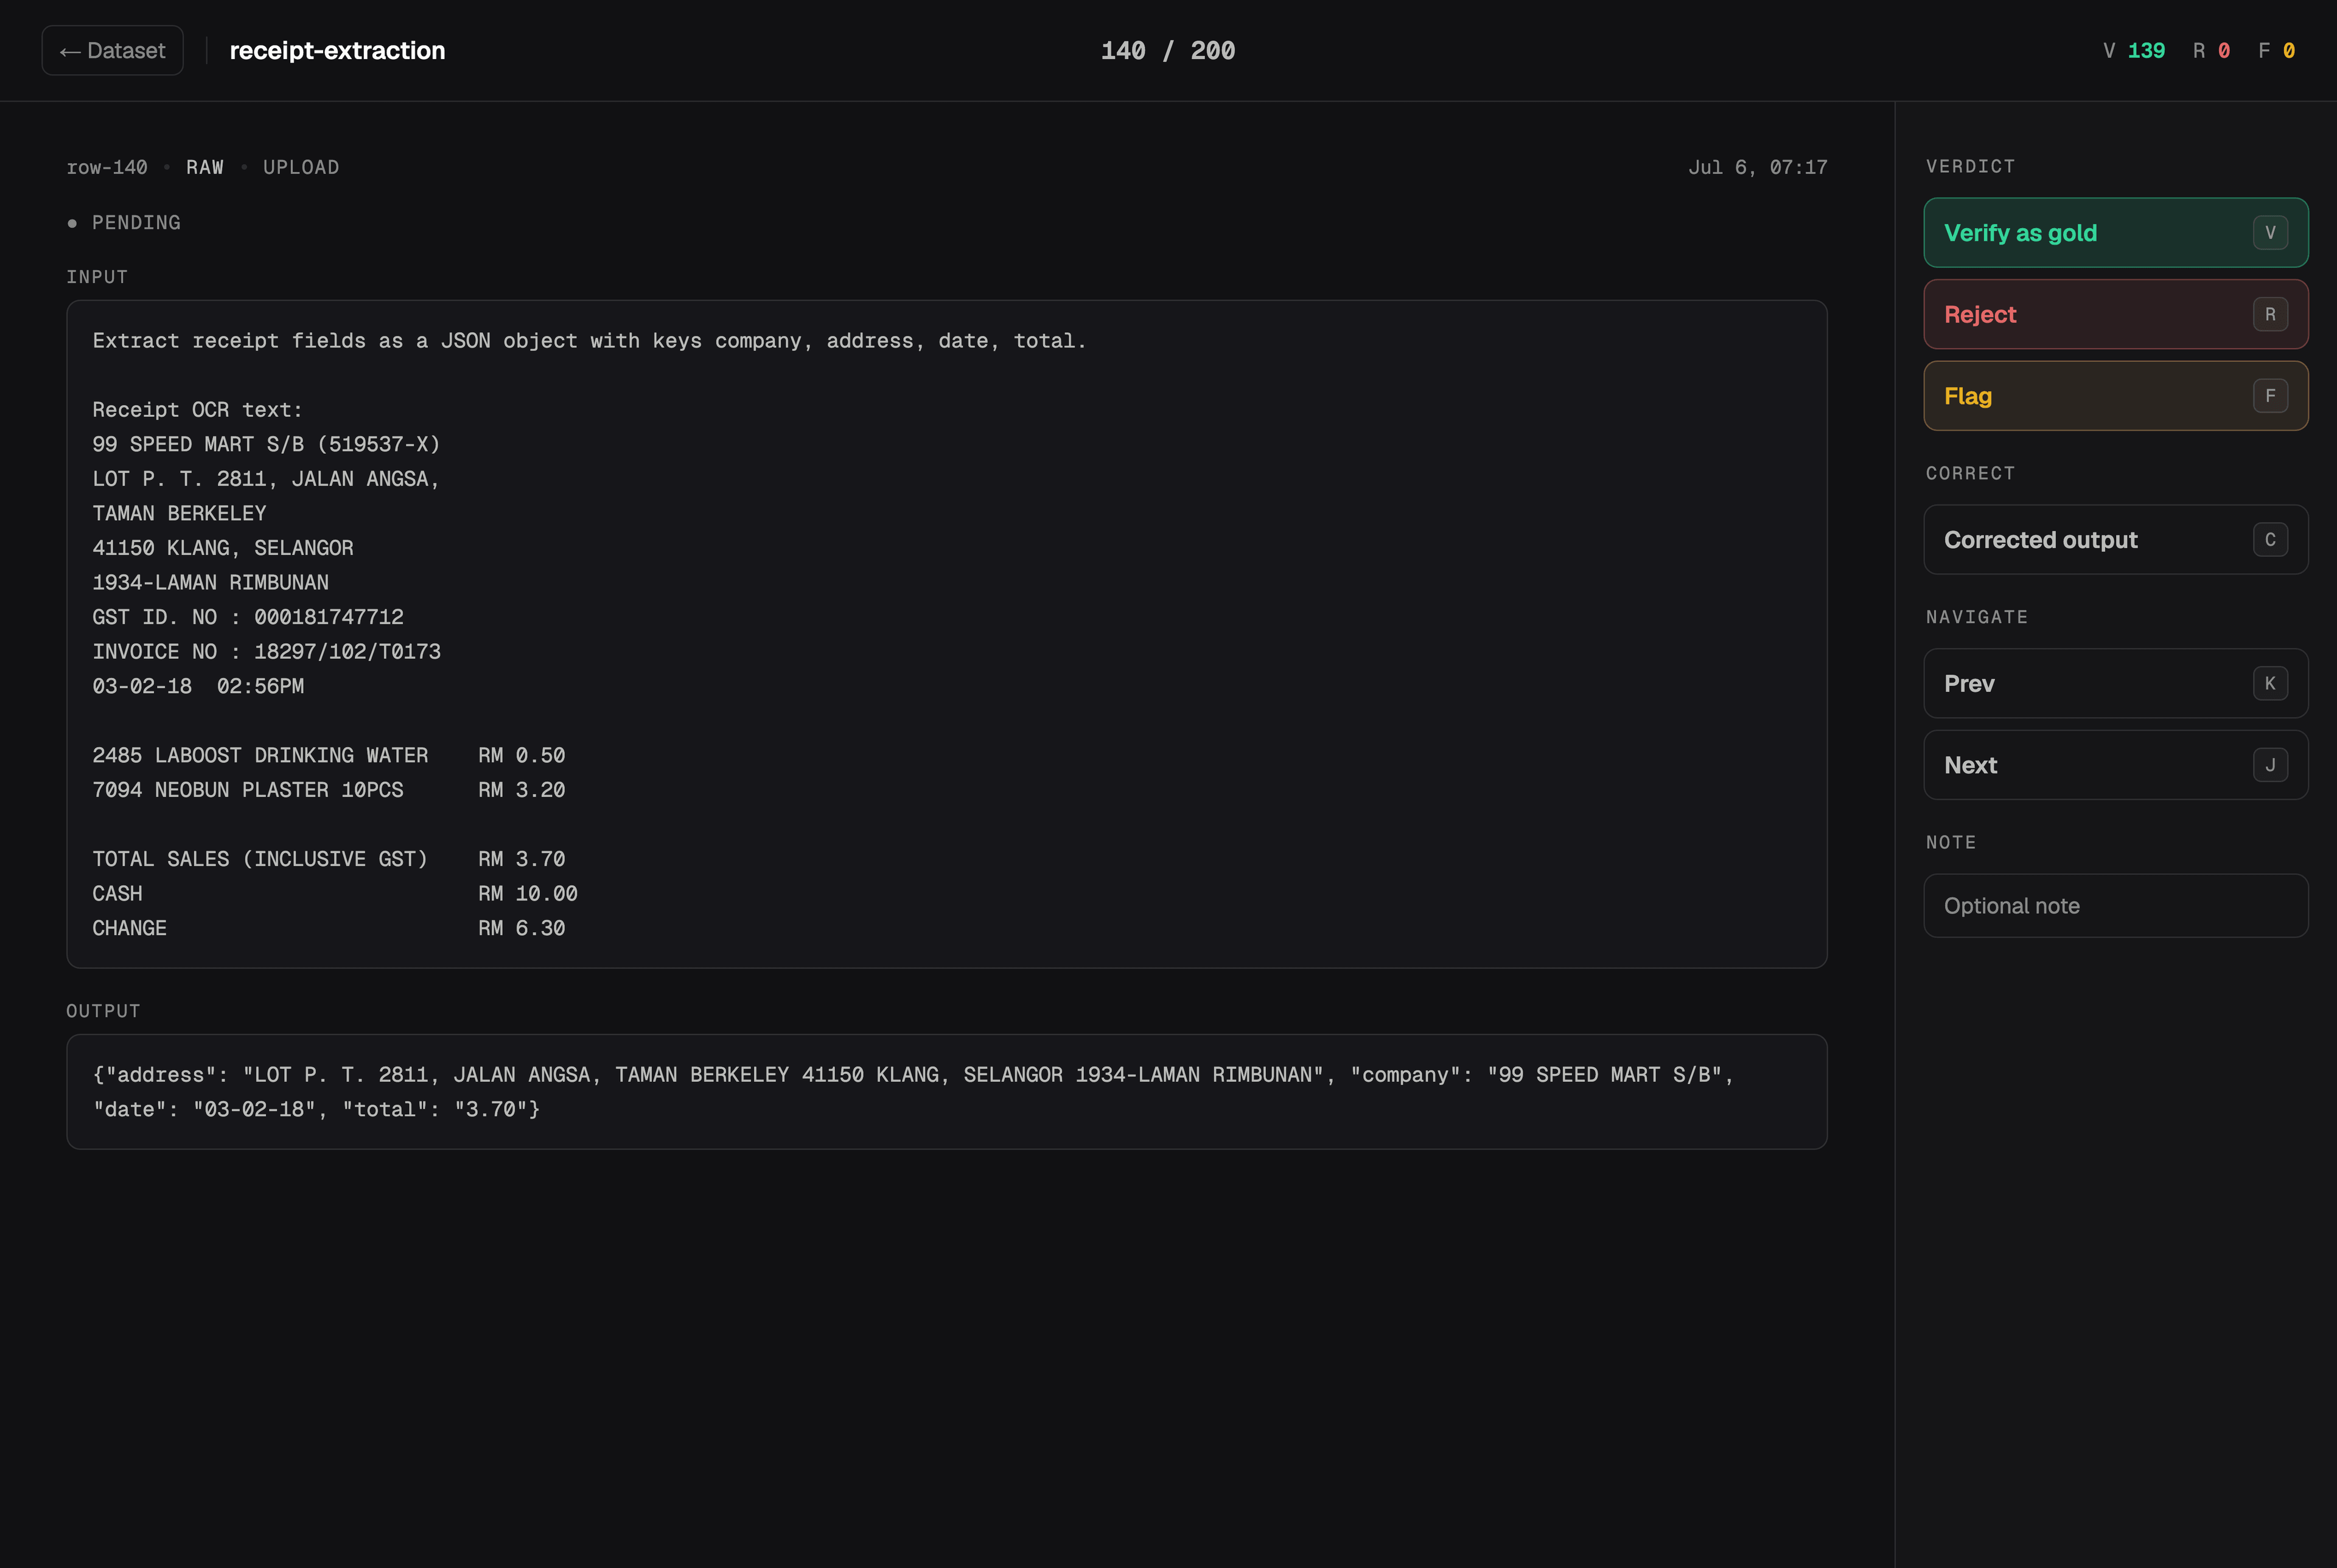2337x1568 pixels.
Task: Click the CORRECT section heading
Action: (x=1970, y=473)
